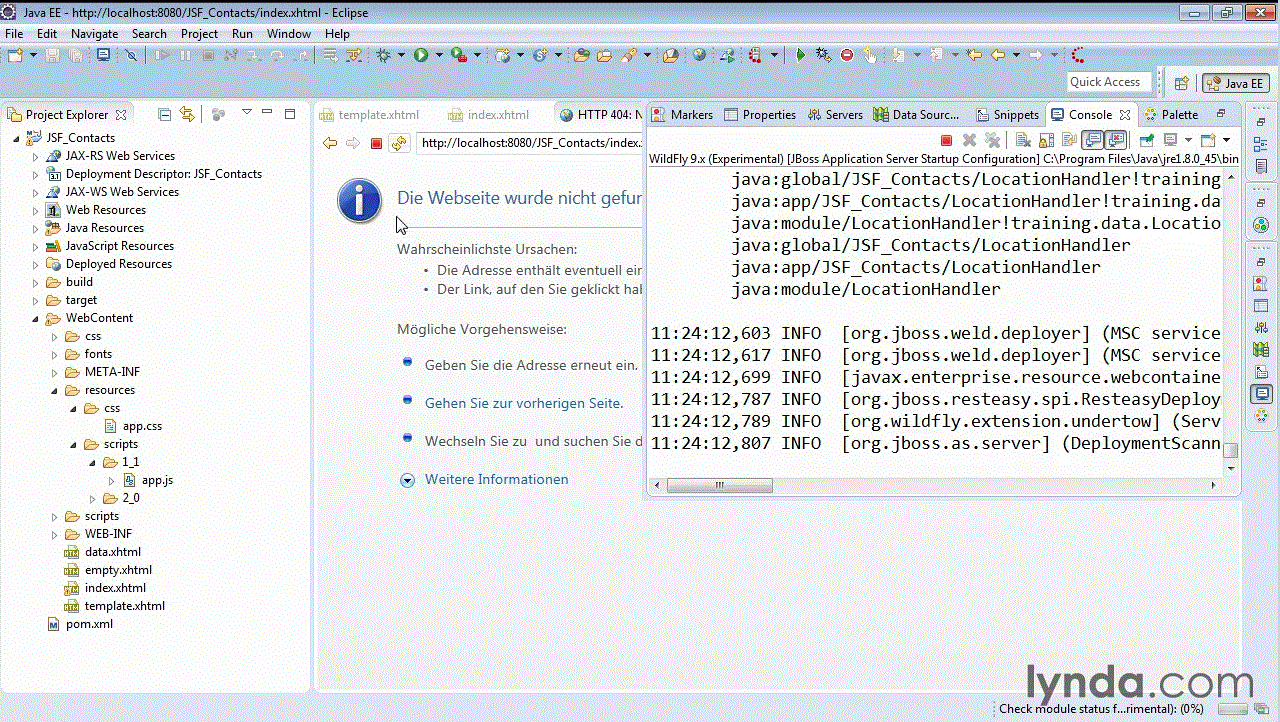1280x722 pixels.
Task: Refresh the internal browser page
Action: (399, 143)
